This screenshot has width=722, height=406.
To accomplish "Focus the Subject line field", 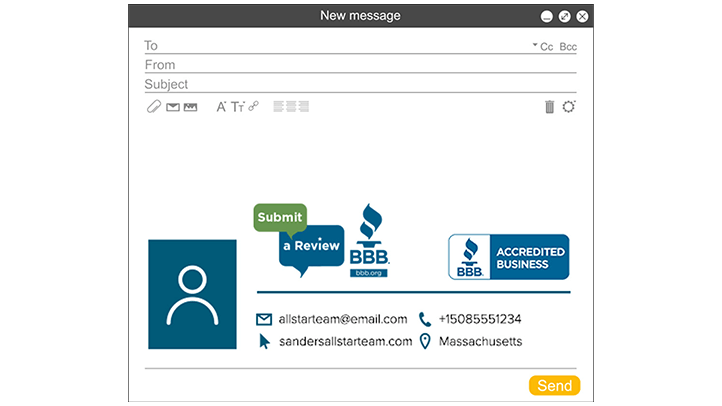I will tap(361, 84).
